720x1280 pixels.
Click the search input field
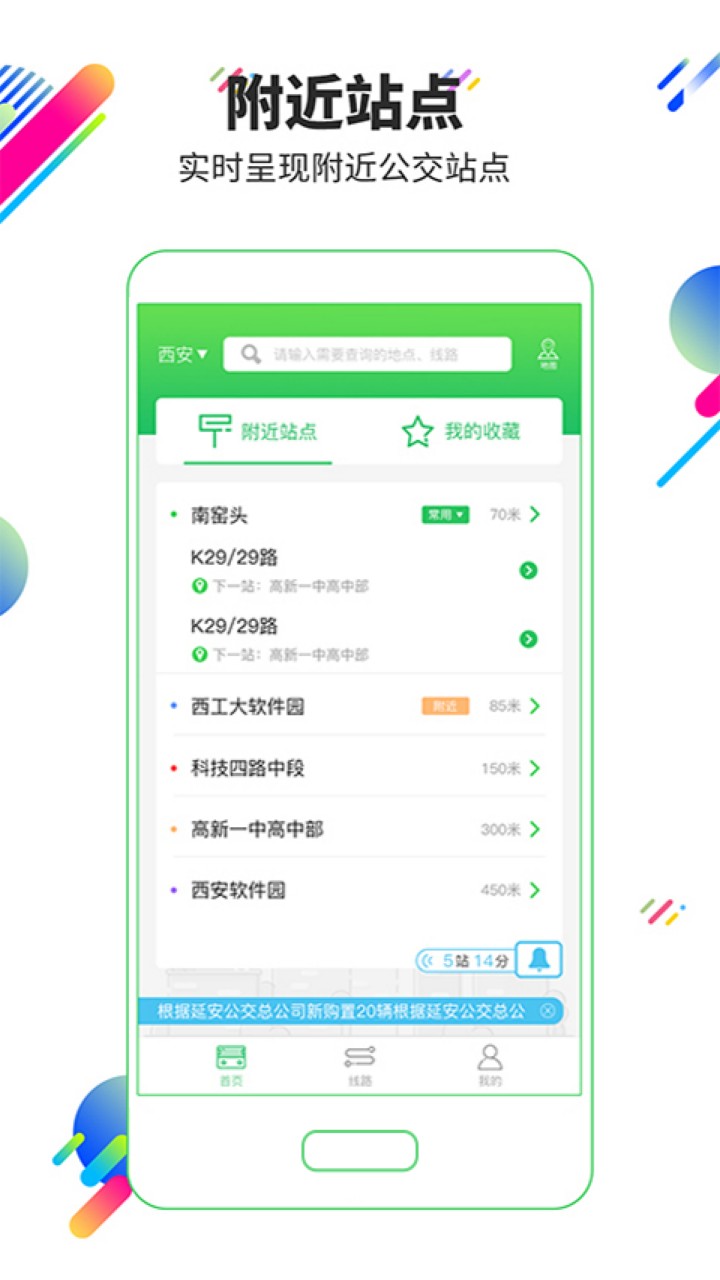(367, 354)
